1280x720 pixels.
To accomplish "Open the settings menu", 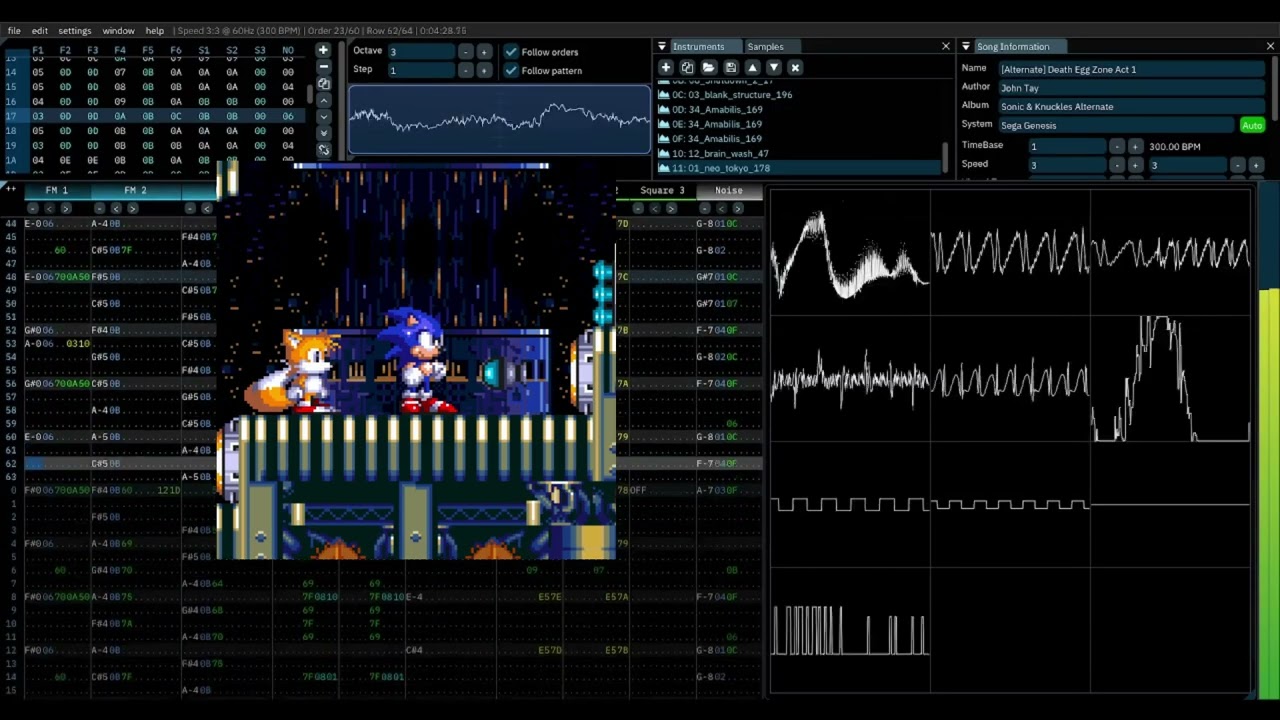I will coord(75,31).
